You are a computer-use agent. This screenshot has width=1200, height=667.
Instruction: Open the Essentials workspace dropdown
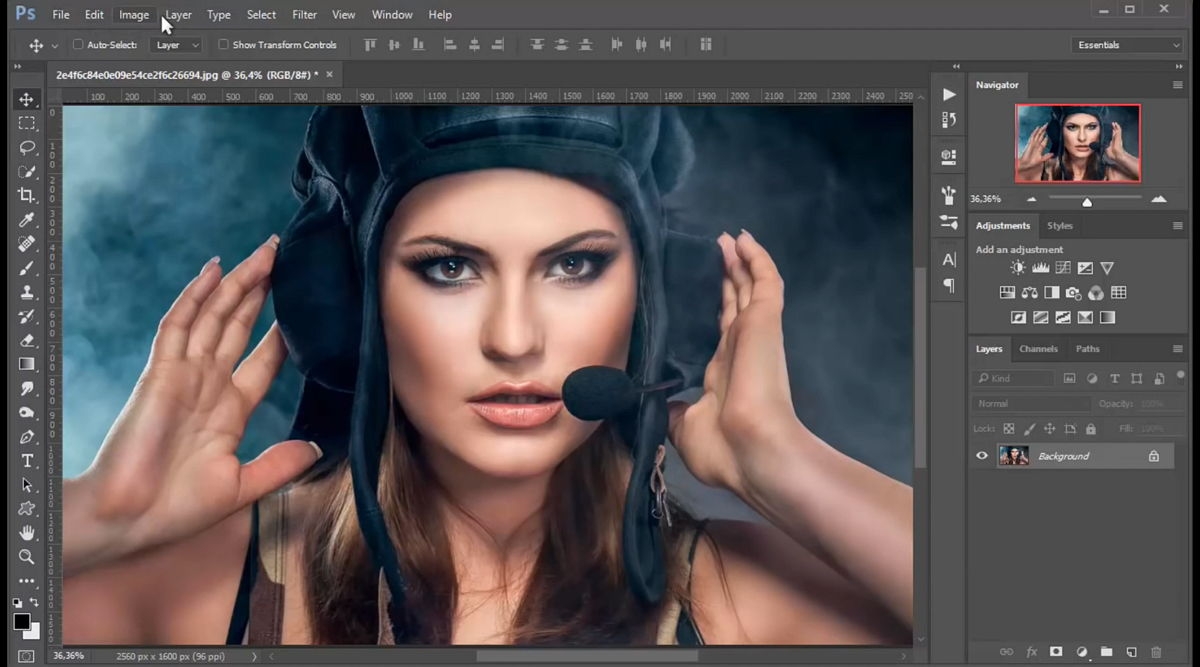coord(1127,45)
